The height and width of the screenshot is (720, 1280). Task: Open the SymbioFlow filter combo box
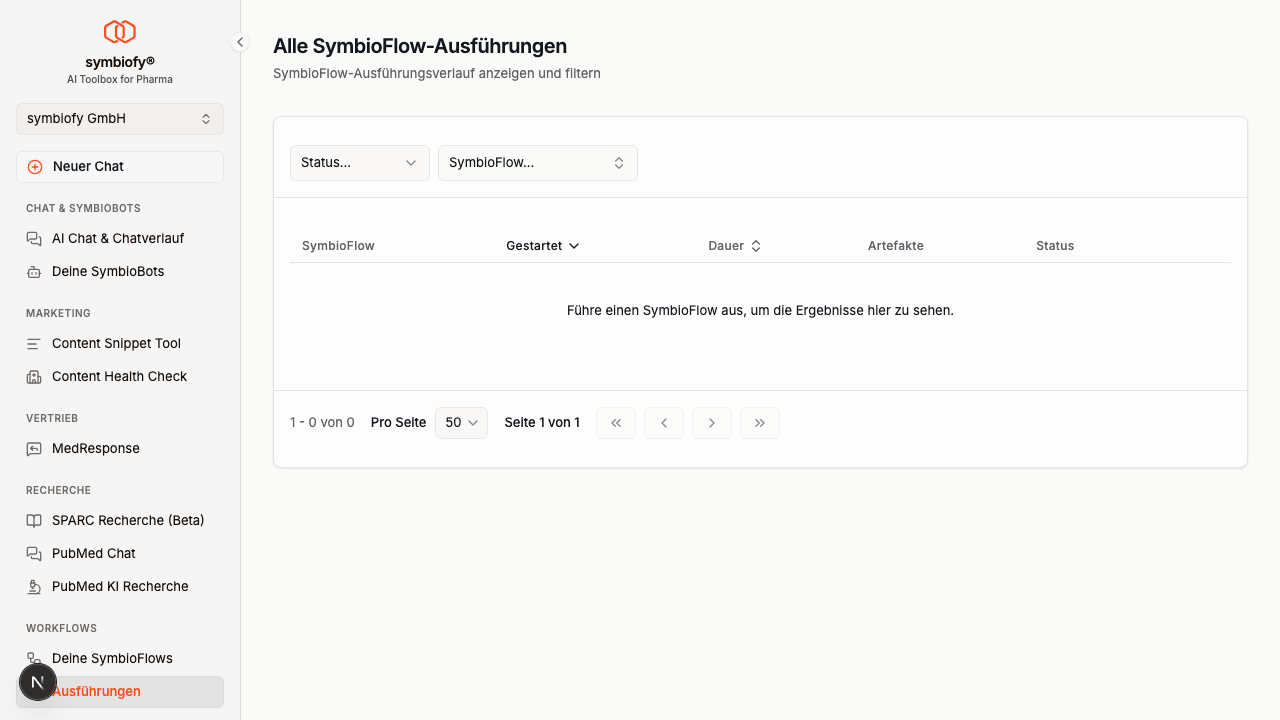point(537,163)
